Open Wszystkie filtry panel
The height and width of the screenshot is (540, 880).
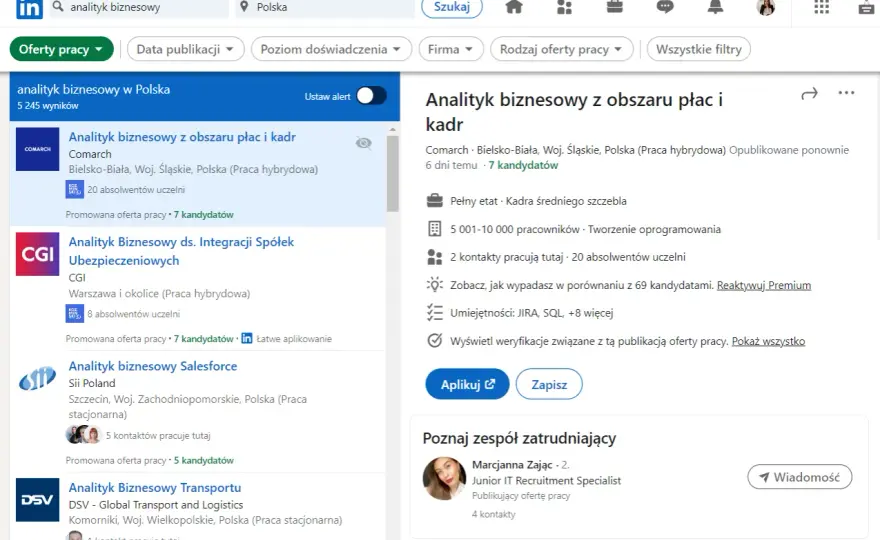(699, 49)
